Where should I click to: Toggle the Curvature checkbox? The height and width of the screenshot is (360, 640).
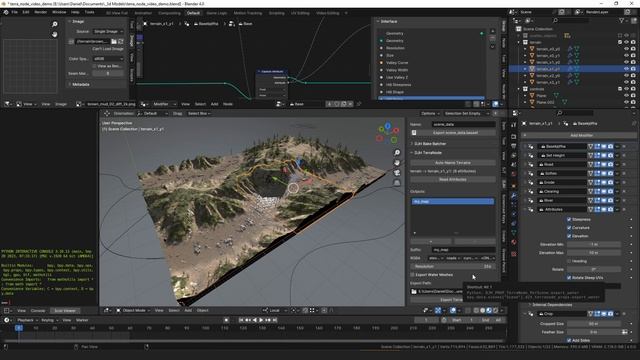[x=569, y=227]
